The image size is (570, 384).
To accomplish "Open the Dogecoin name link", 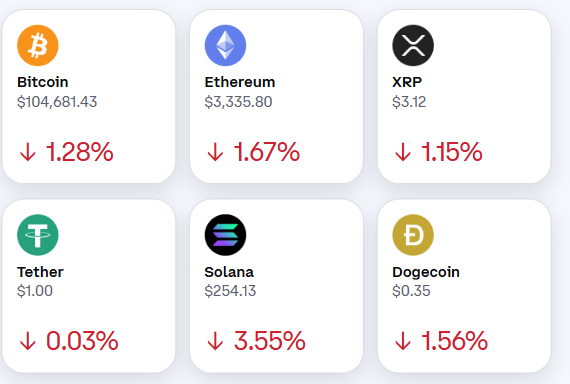I will click(x=426, y=272).
